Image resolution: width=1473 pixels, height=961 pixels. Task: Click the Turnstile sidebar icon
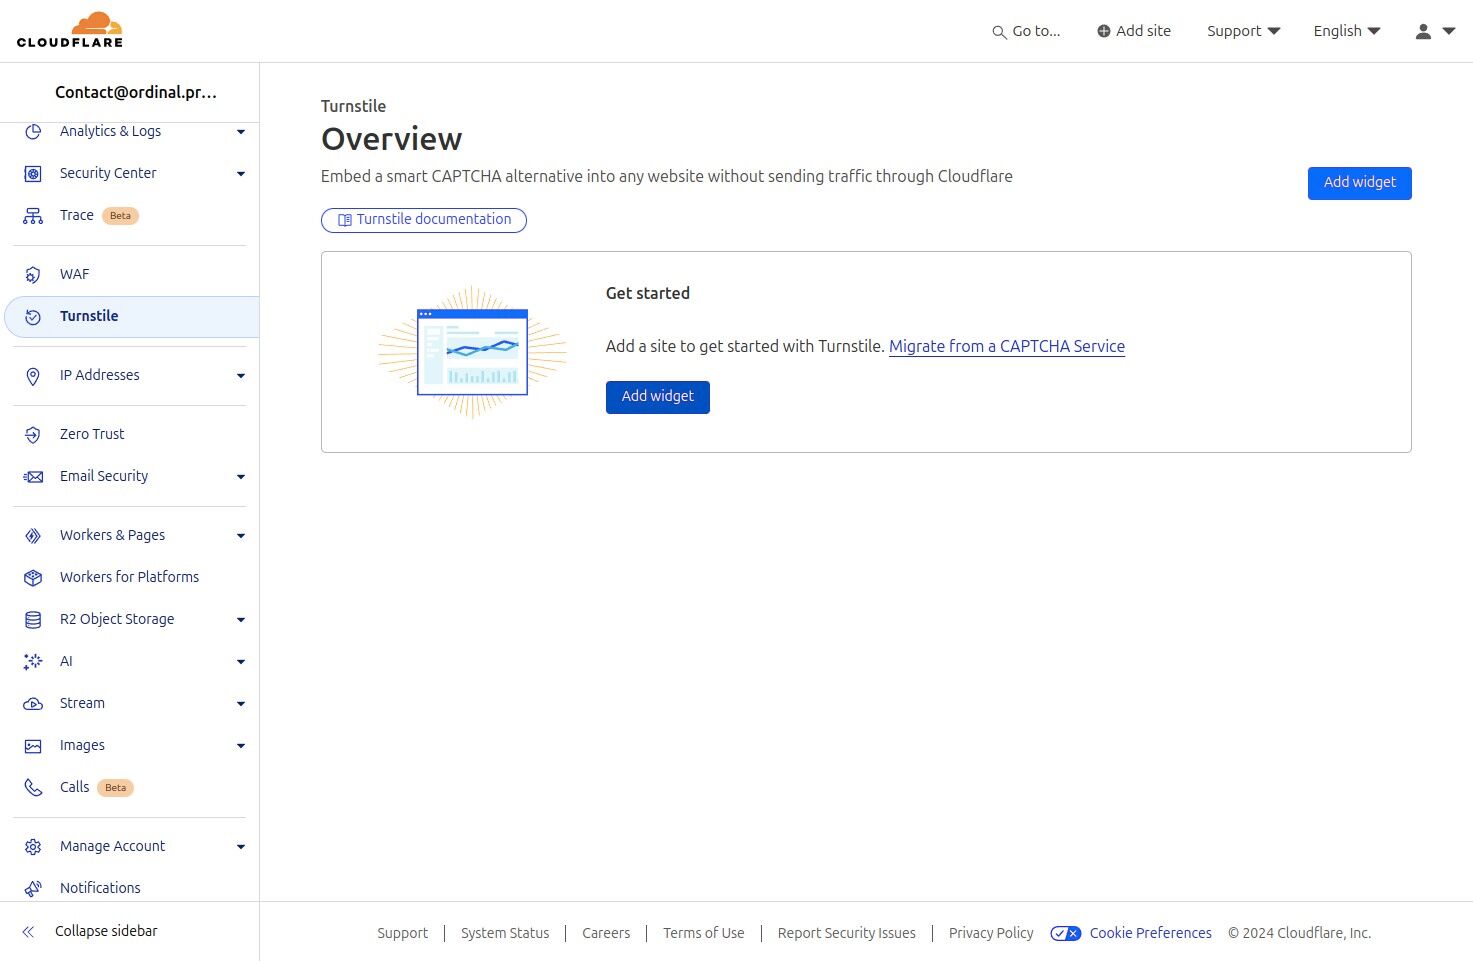pos(33,317)
